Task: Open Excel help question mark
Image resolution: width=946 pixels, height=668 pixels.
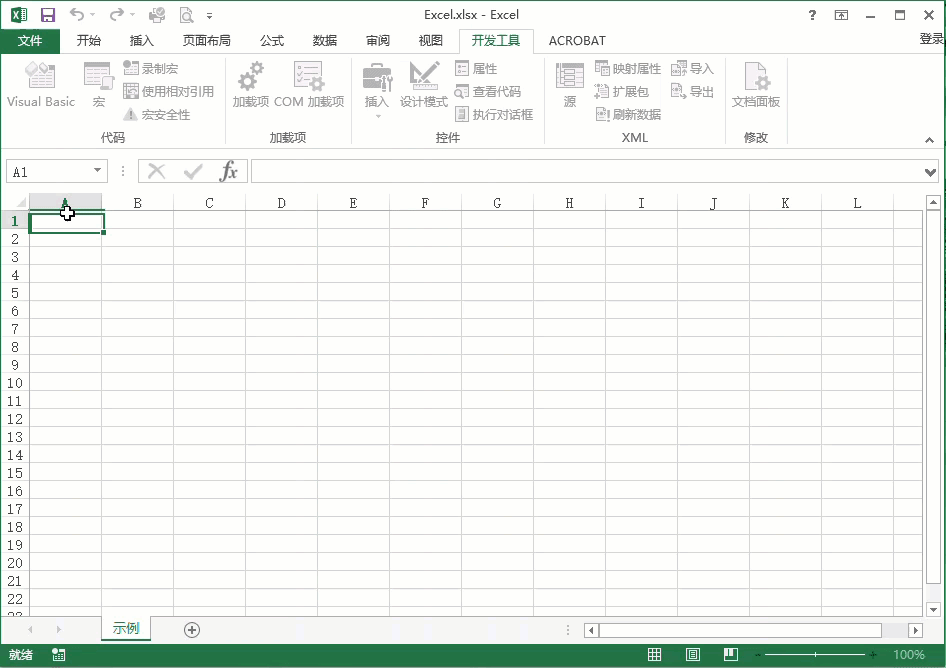Action: coord(812,15)
